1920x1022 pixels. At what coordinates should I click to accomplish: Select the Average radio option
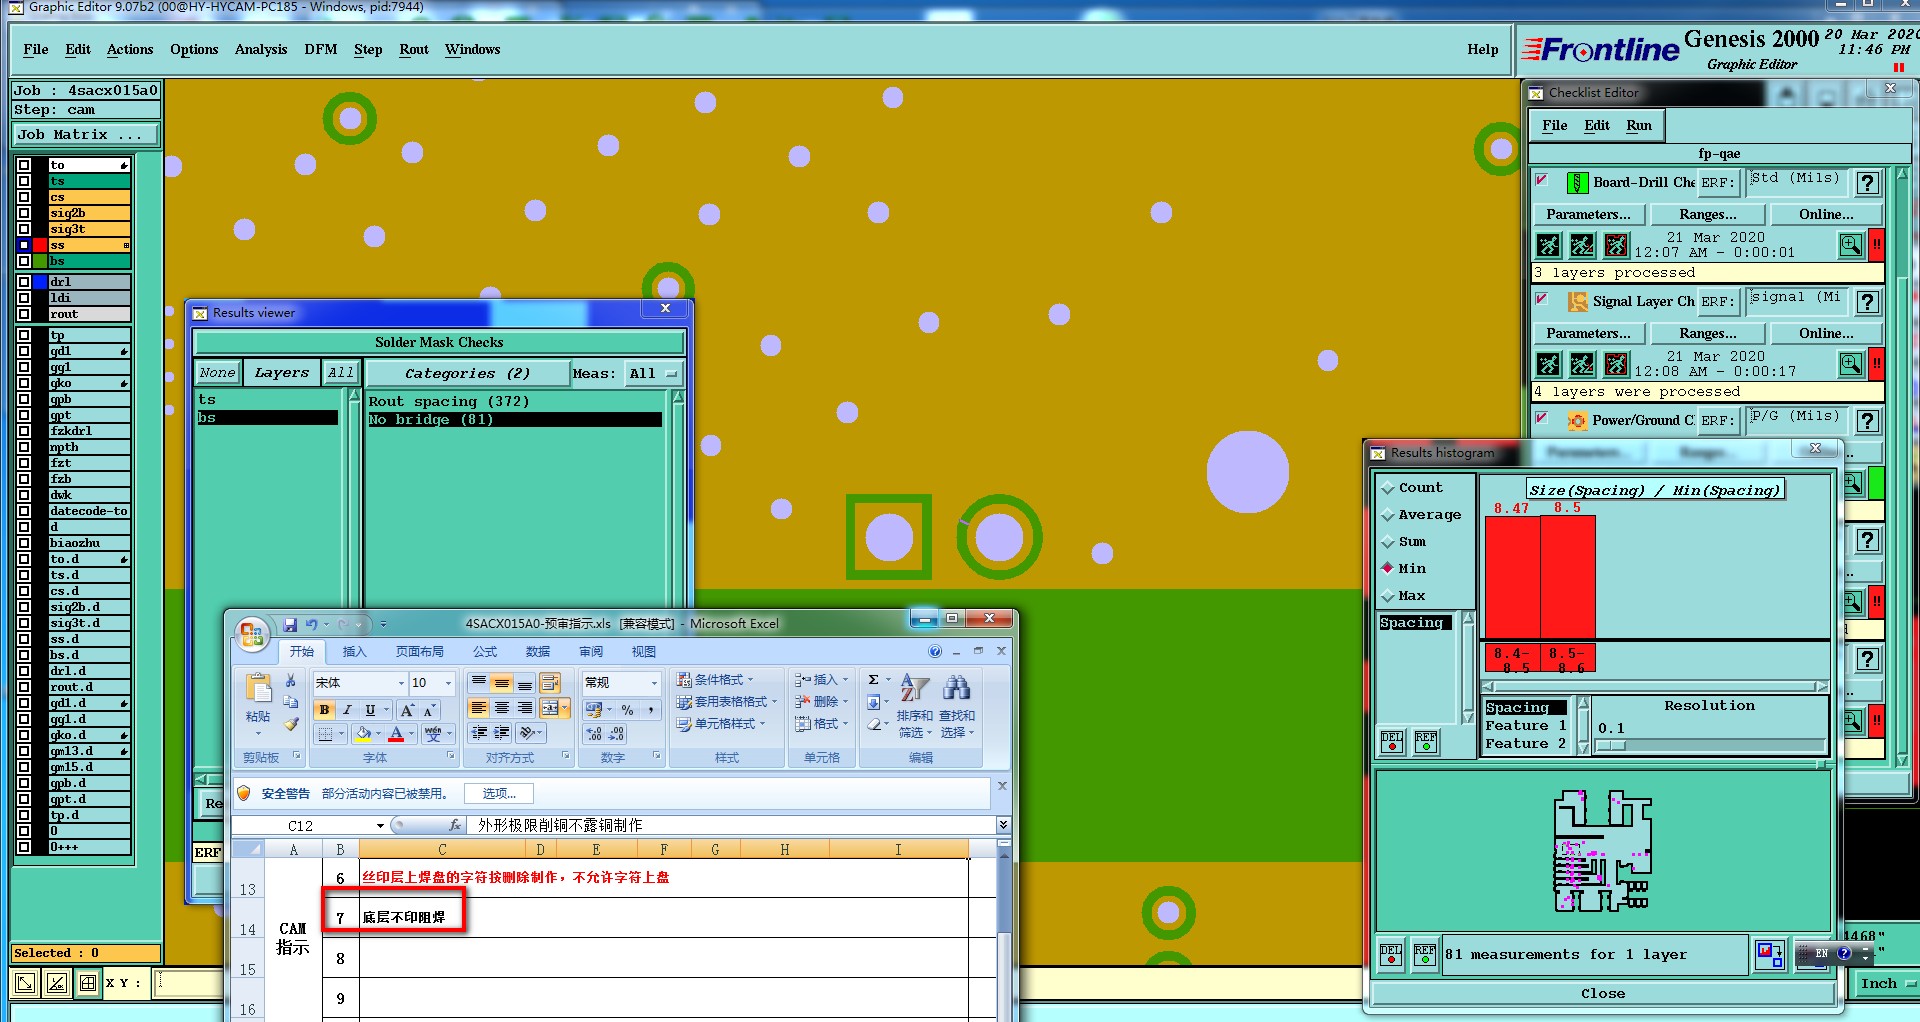coord(1388,515)
